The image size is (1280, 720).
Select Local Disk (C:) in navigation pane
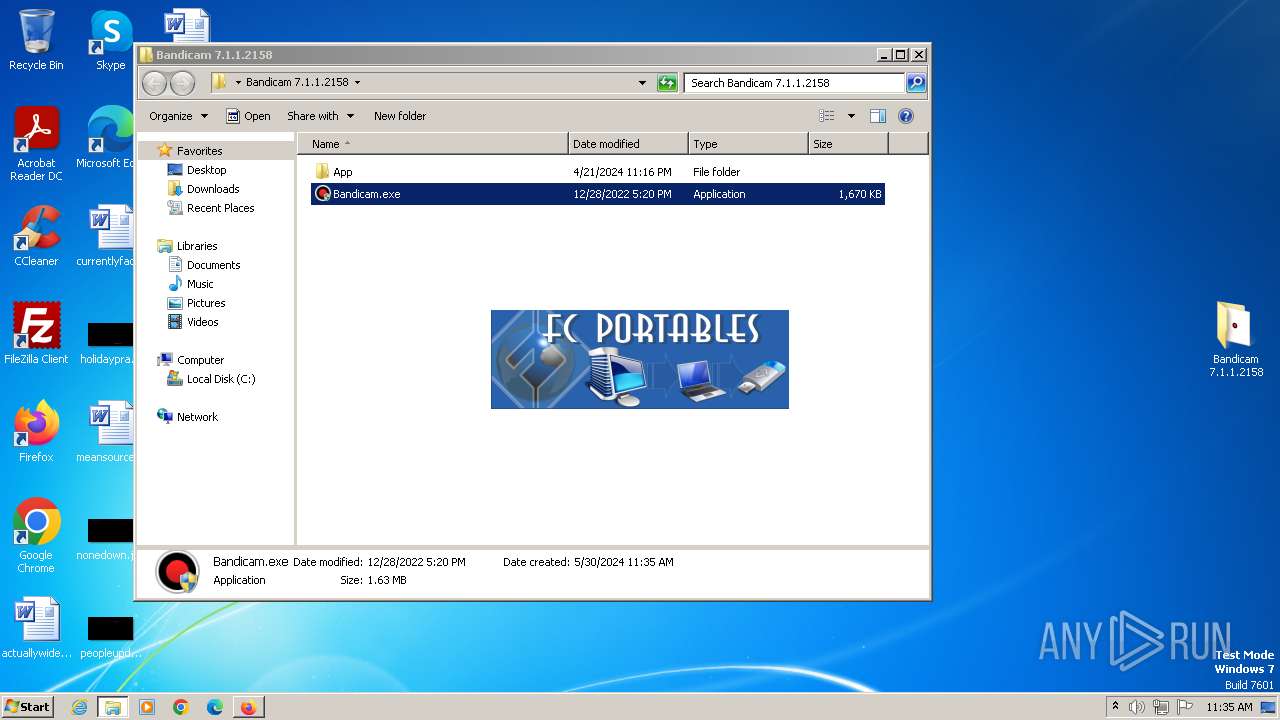click(220, 379)
